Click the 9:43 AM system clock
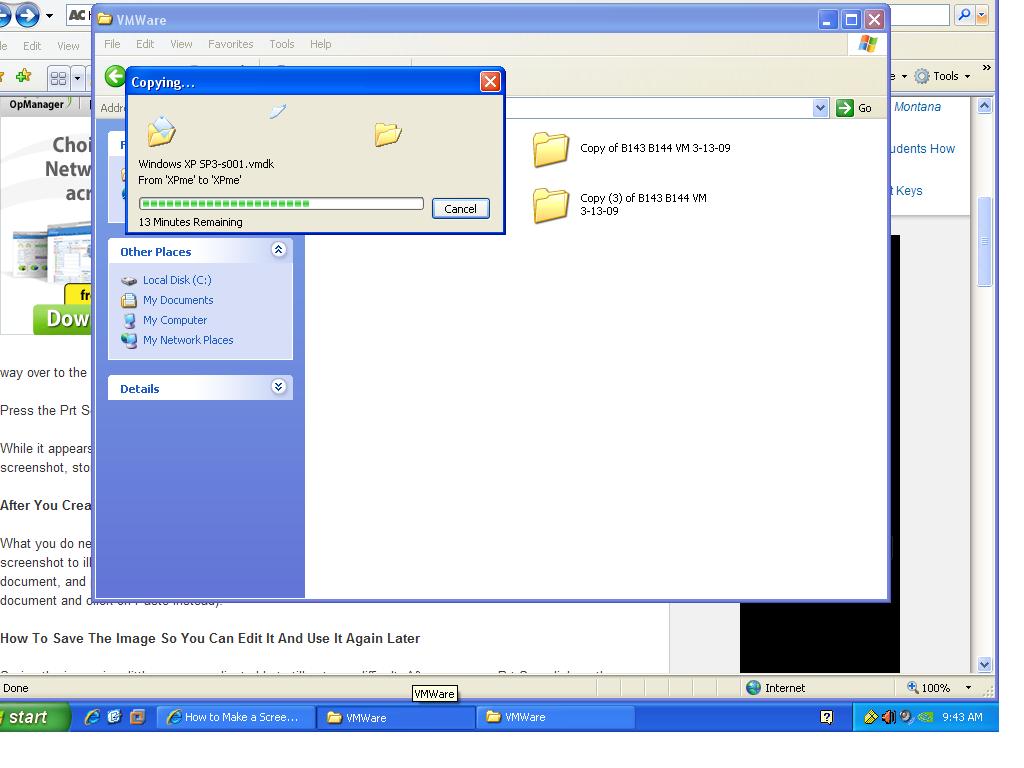 [962, 717]
